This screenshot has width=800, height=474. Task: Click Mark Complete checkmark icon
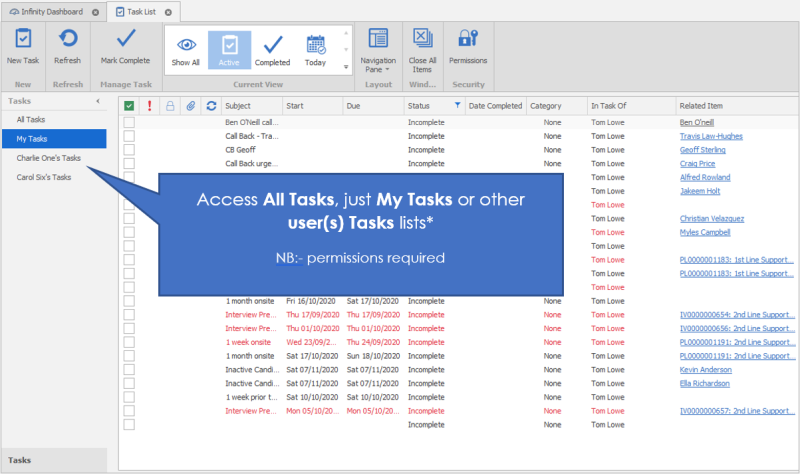pos(126,40)
